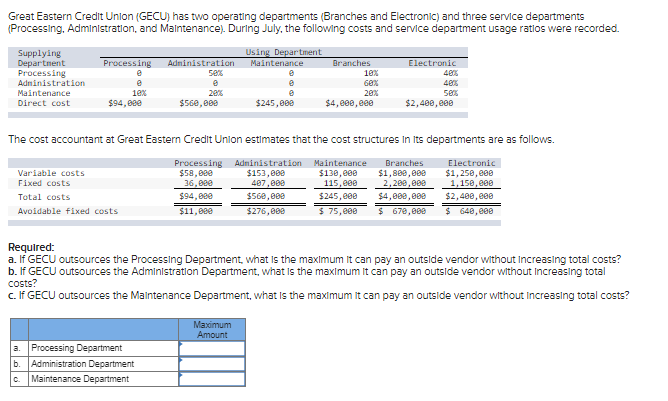Click the 'Total costs' row label

44,197
